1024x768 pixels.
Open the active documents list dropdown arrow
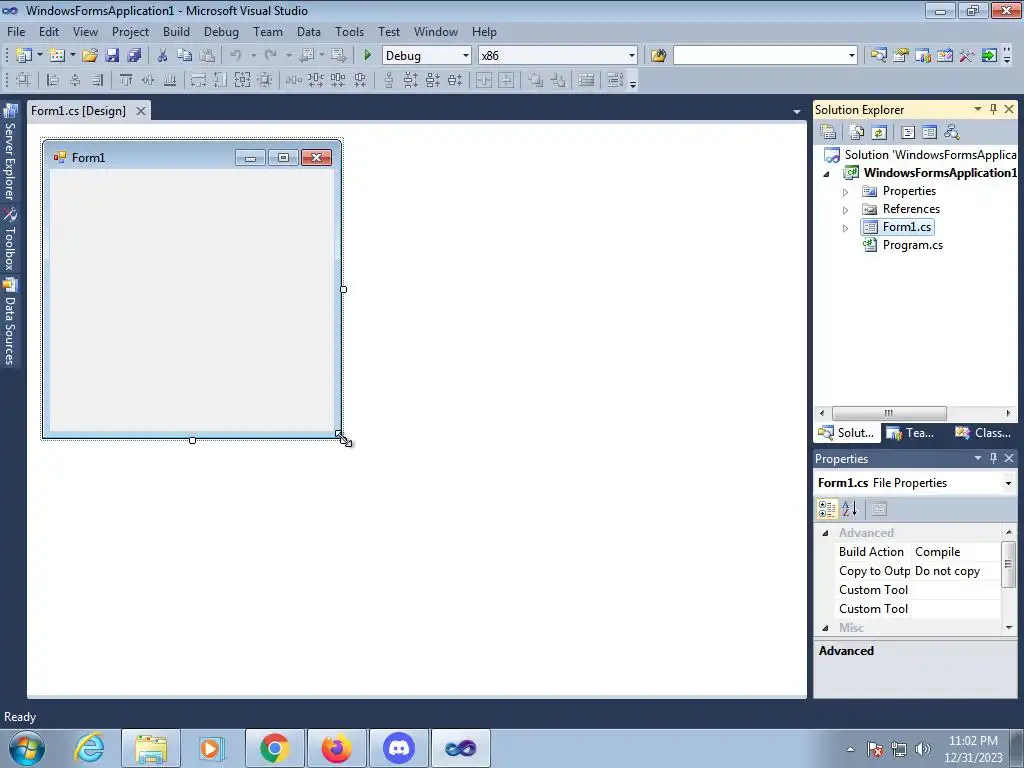(x=797, y=112)
